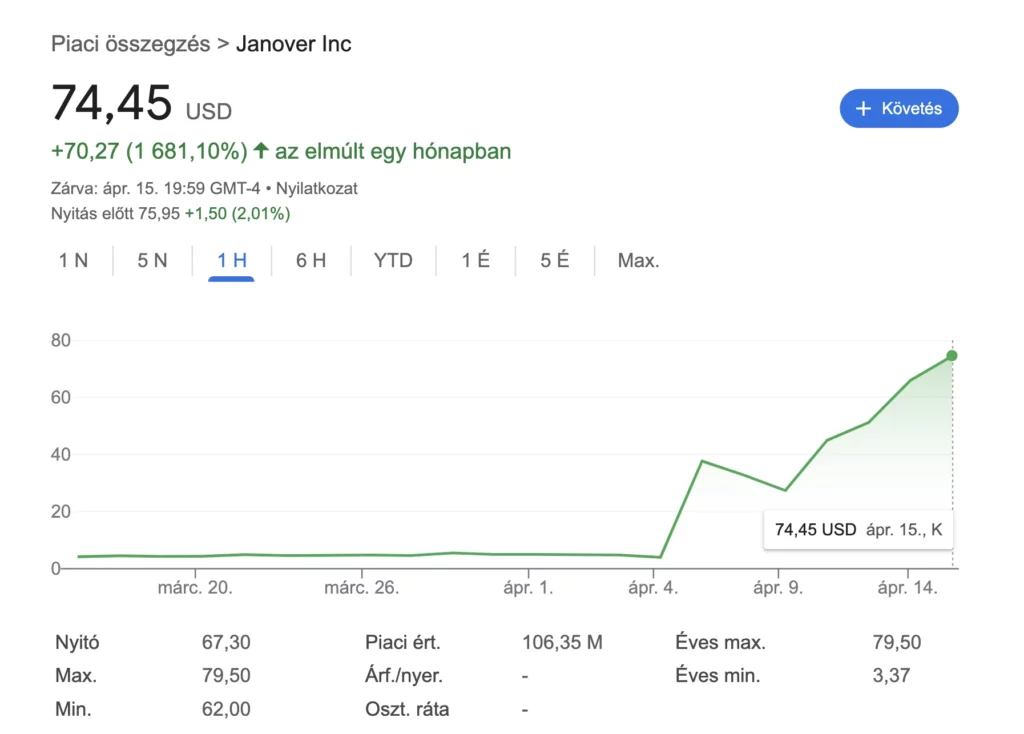The image size is (1024, 734).
Task: Click the márc. 20. axis date label
Action: point(195,588)
